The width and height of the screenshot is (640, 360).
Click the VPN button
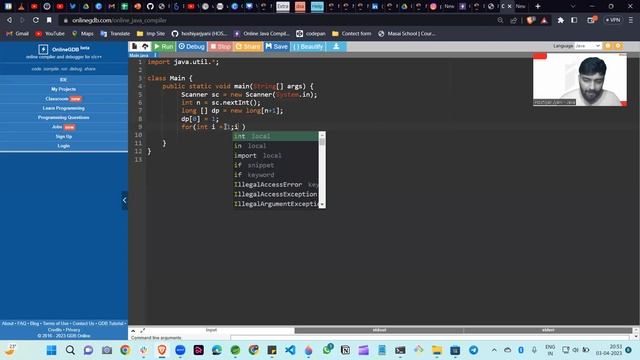(x=613, y=20)
